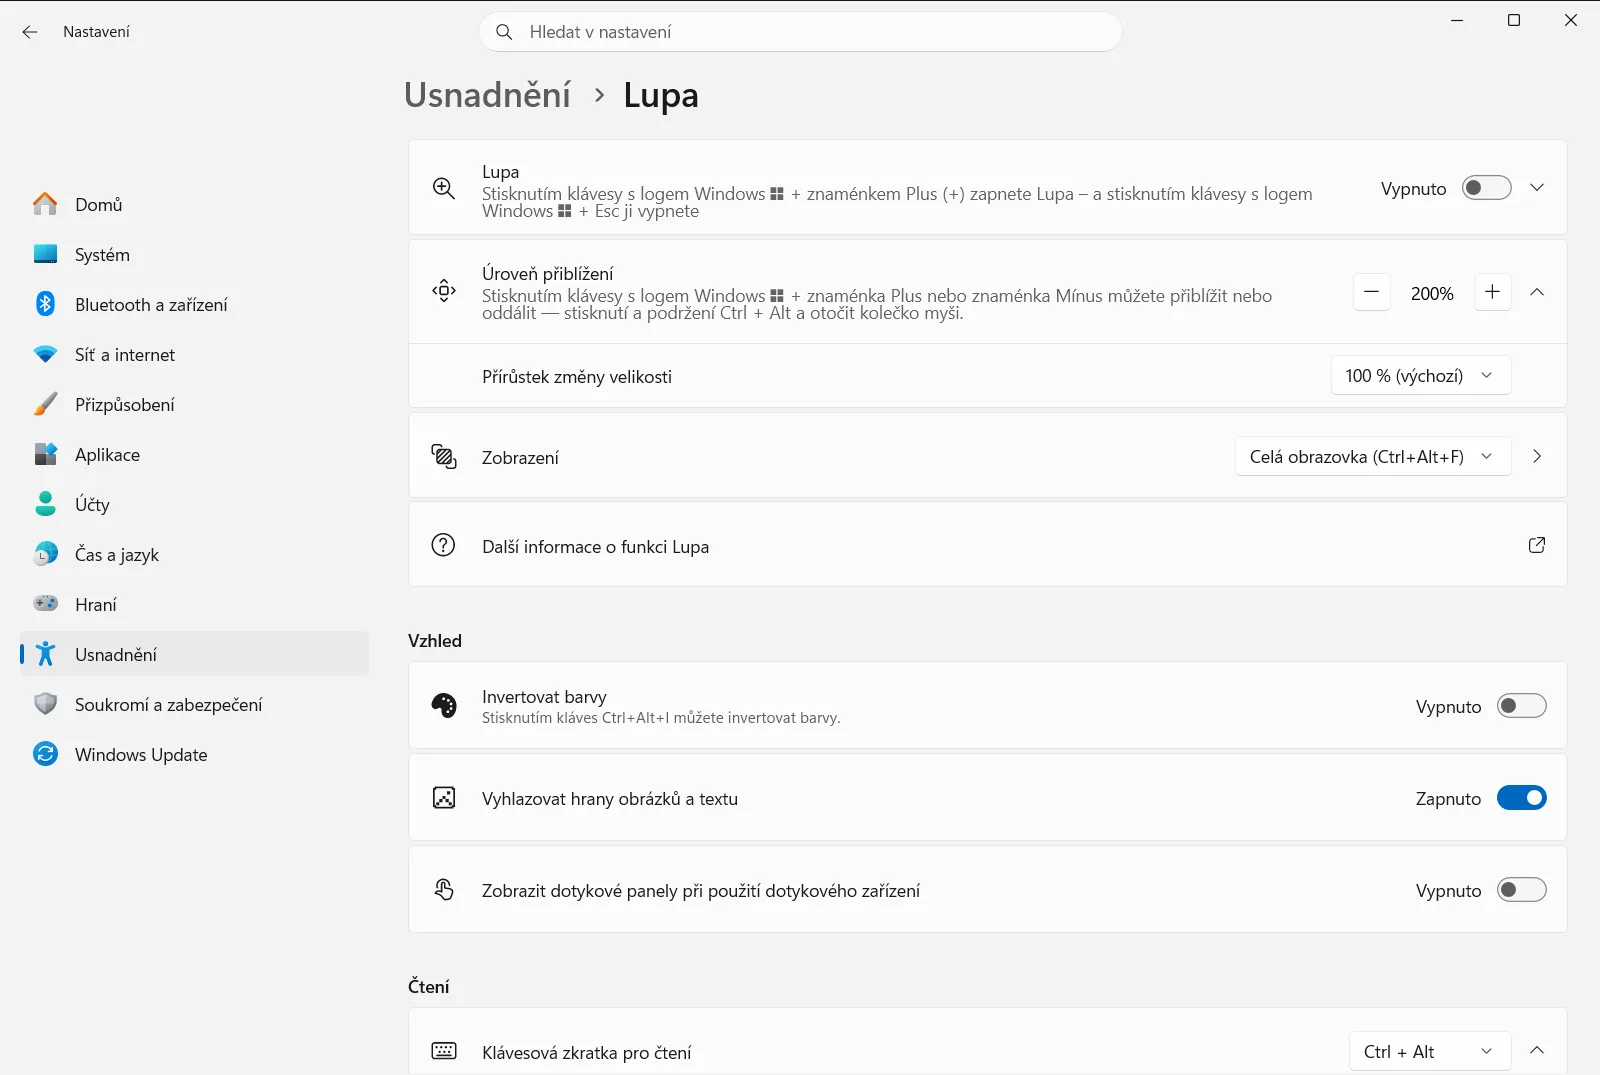This screenshot has width=1600, height=1075.
Task: Go to Windows Update settings
Action: 194,754
